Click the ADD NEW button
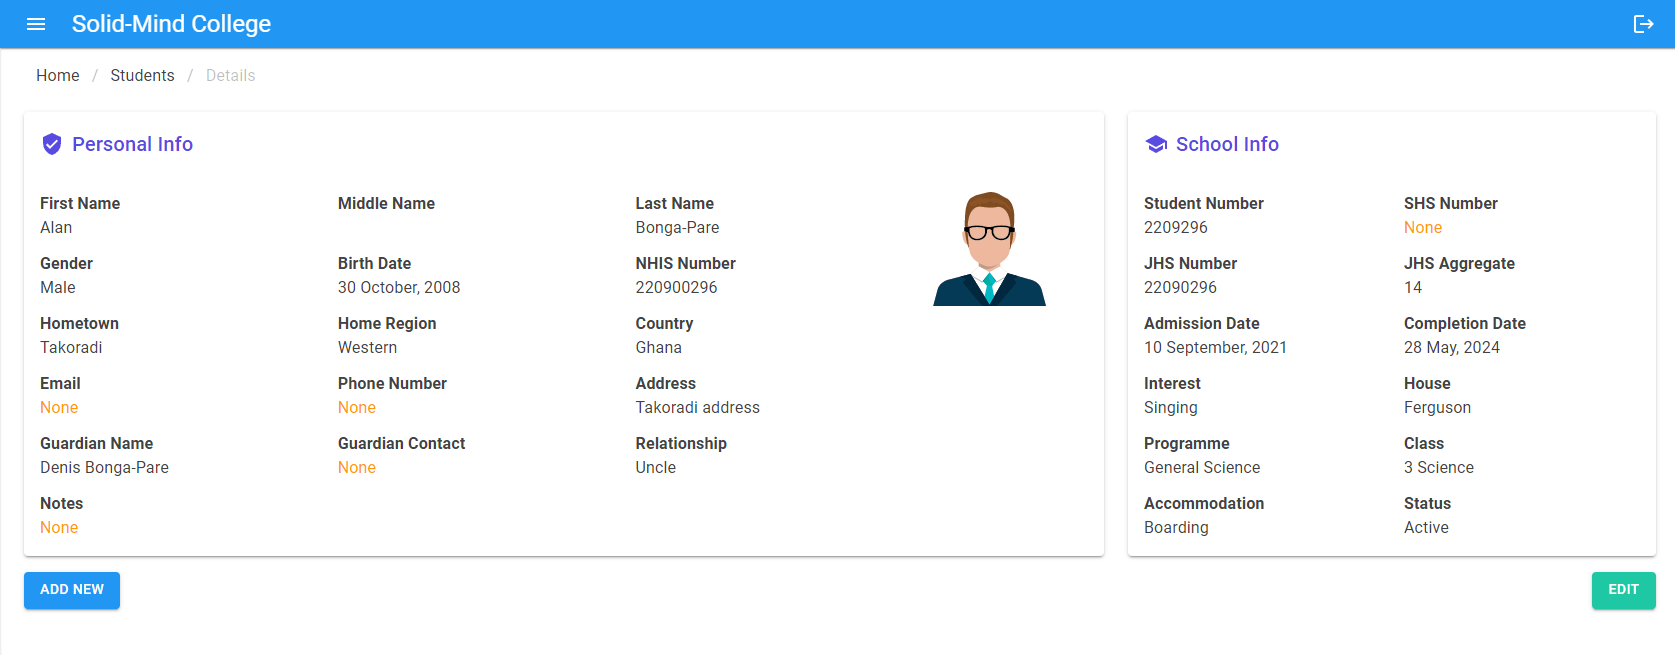1675x655 pixels. pos(72,590)
